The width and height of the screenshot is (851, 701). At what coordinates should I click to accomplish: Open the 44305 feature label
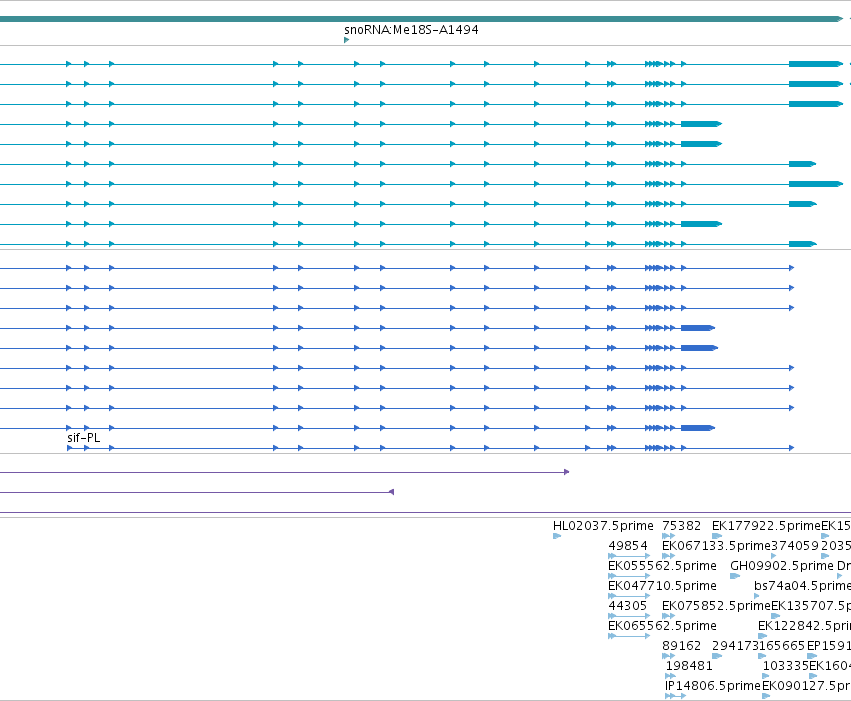point(627,606)
